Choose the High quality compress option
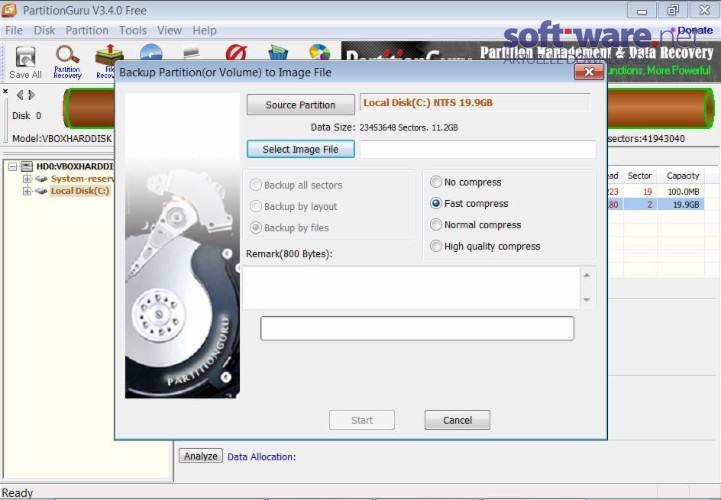Screen dimensions: 721x500 point(435,246)
